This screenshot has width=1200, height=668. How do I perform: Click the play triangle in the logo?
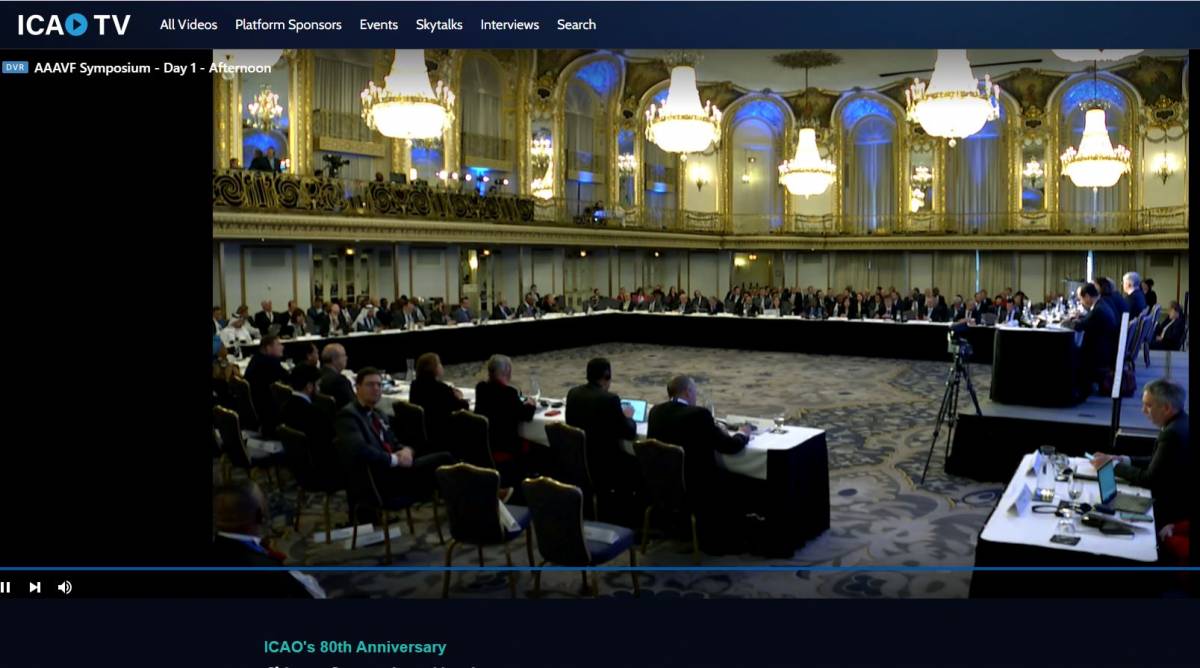[x=77, y=24]
